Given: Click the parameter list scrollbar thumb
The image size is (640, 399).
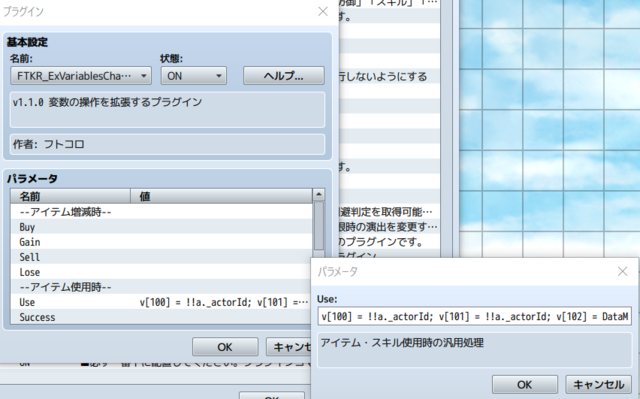Looking at the screenshot, I should [x=318, y=226].
